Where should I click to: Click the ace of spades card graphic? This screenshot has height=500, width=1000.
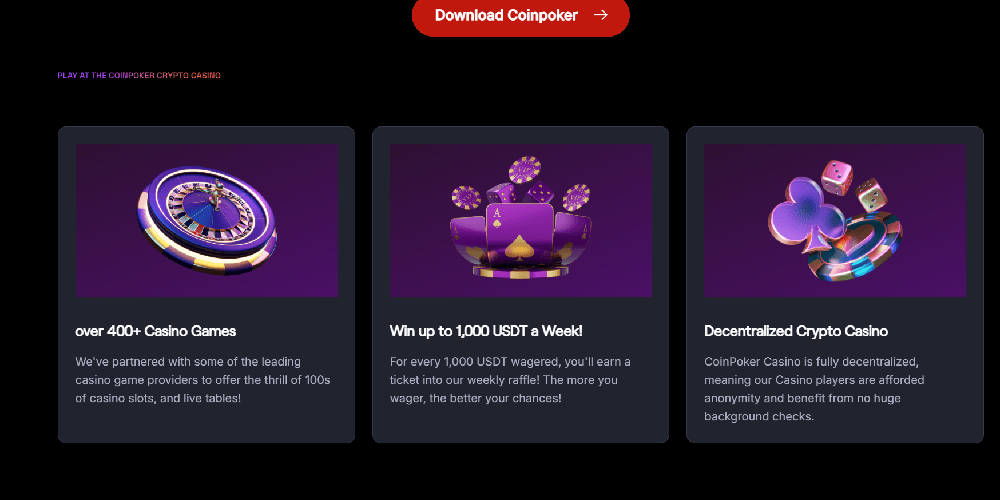pos(519,235)
